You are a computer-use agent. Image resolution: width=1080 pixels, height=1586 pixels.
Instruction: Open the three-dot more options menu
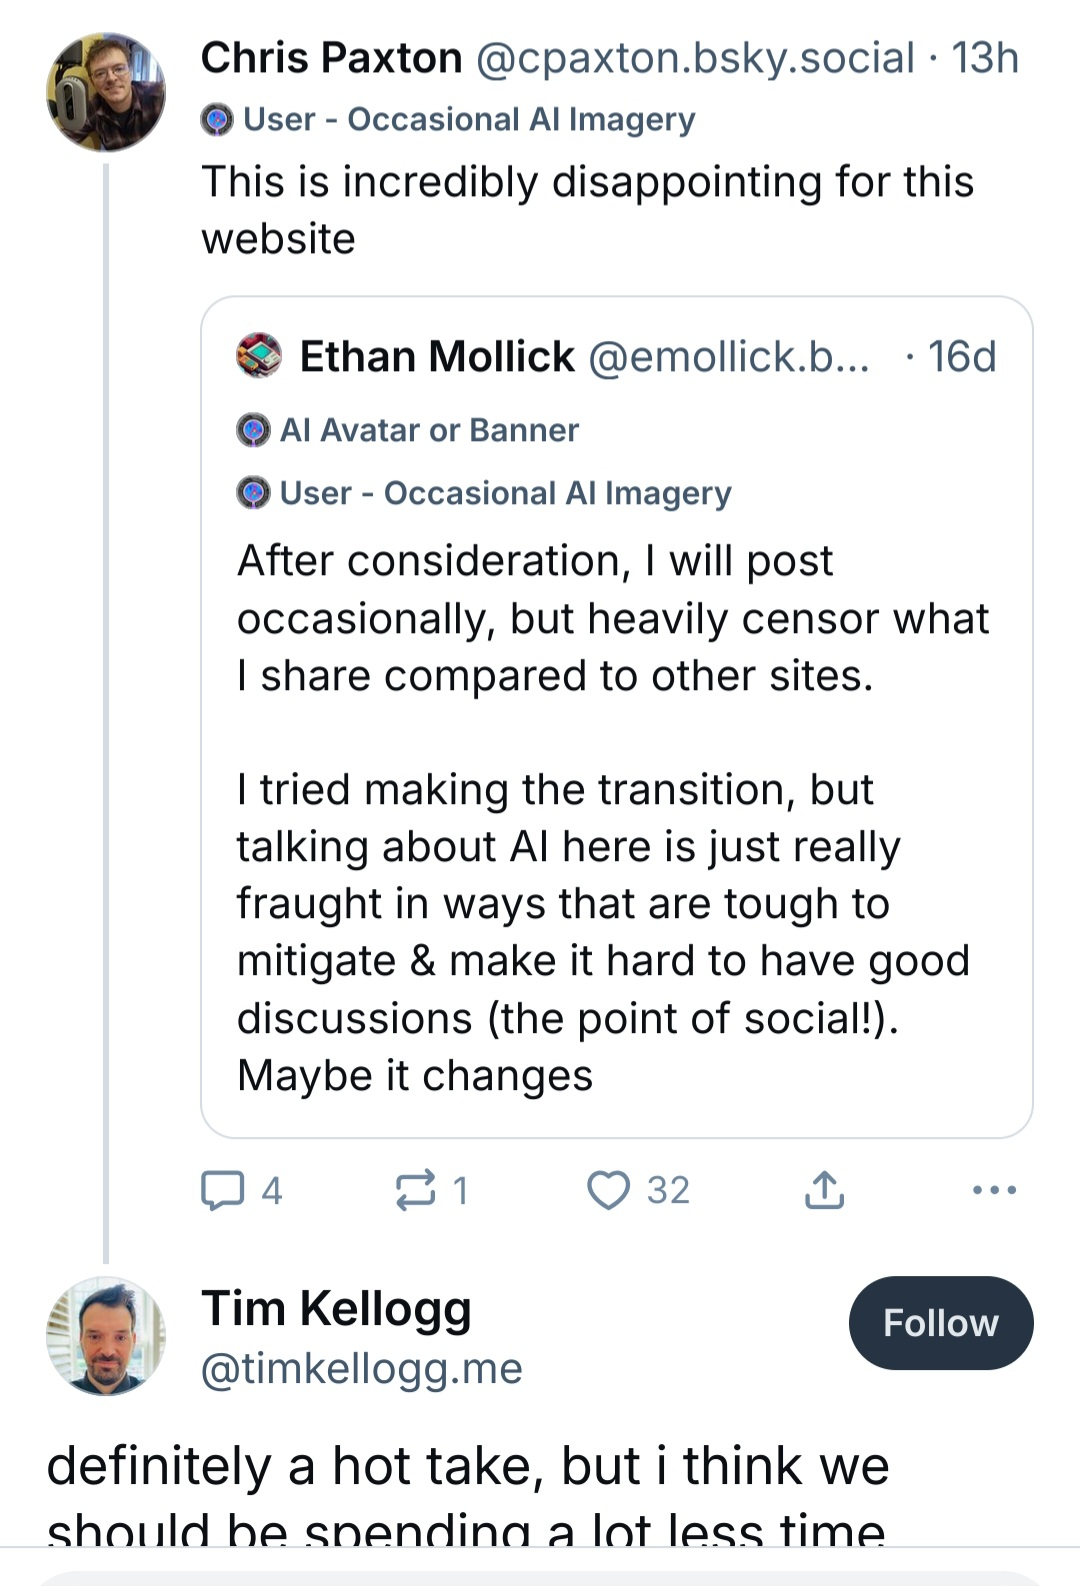(994, 1190)
